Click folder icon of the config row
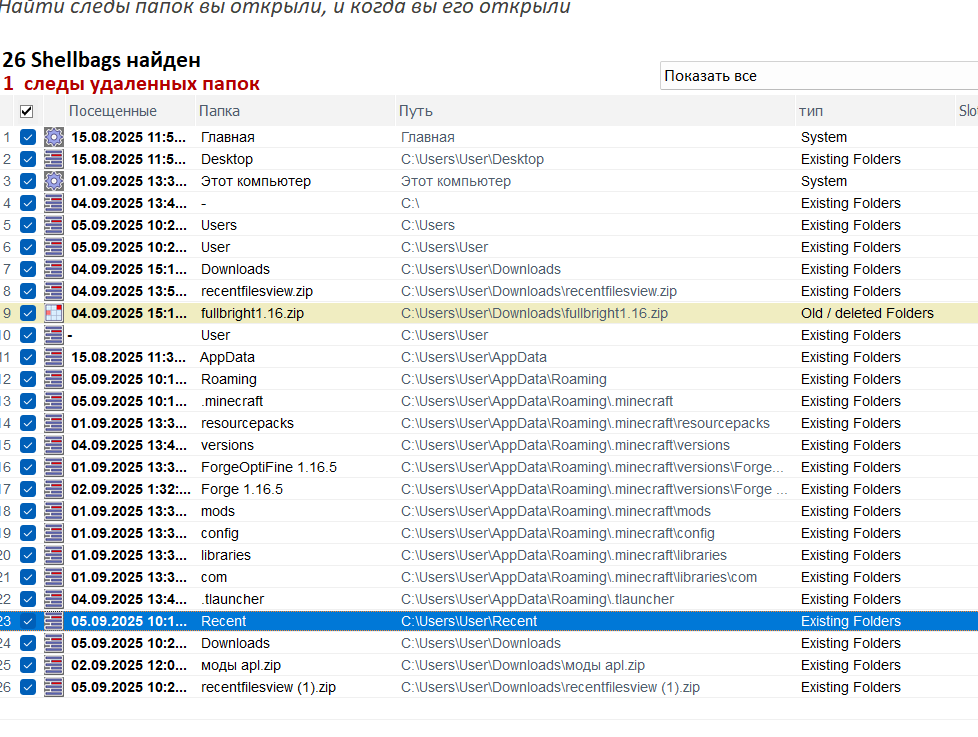Viewport: 978px width, 737px height. pyautogui.click(x=54, y=533)
